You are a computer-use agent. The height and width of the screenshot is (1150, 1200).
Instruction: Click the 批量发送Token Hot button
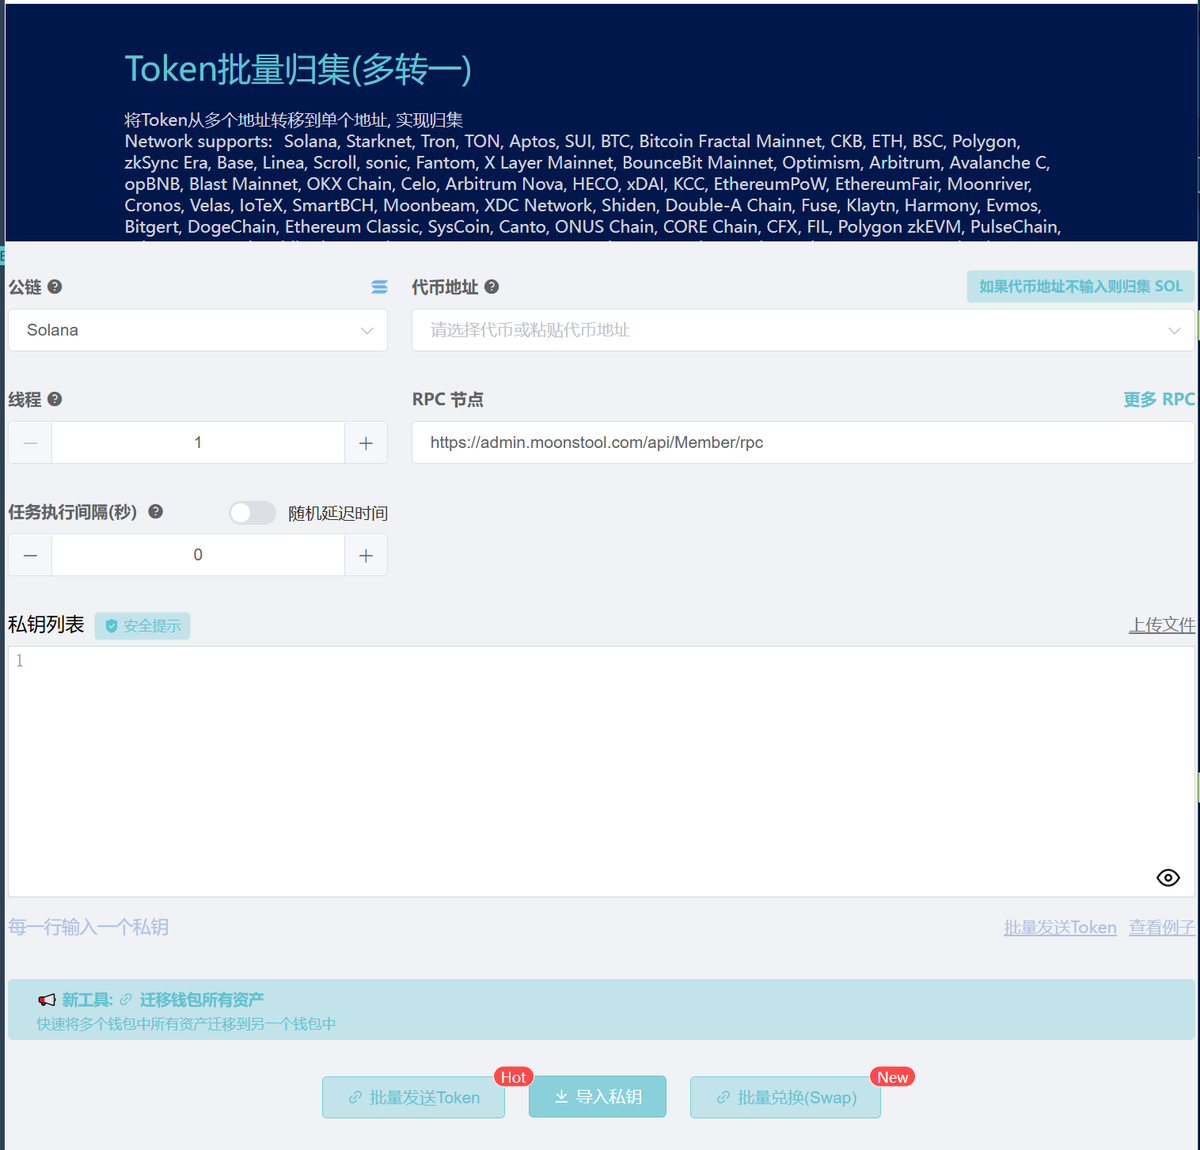click(x=413, y=1097)
